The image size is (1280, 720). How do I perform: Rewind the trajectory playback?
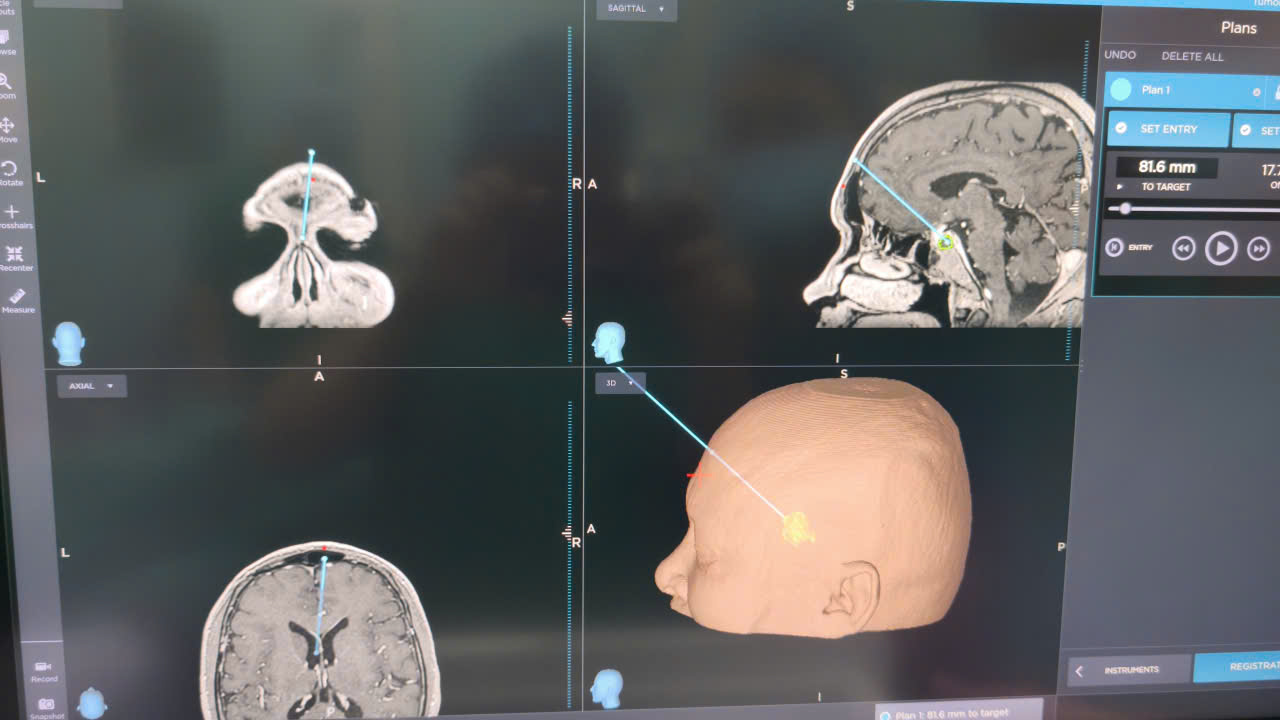pyautogui.click(x=1183, y=248)
